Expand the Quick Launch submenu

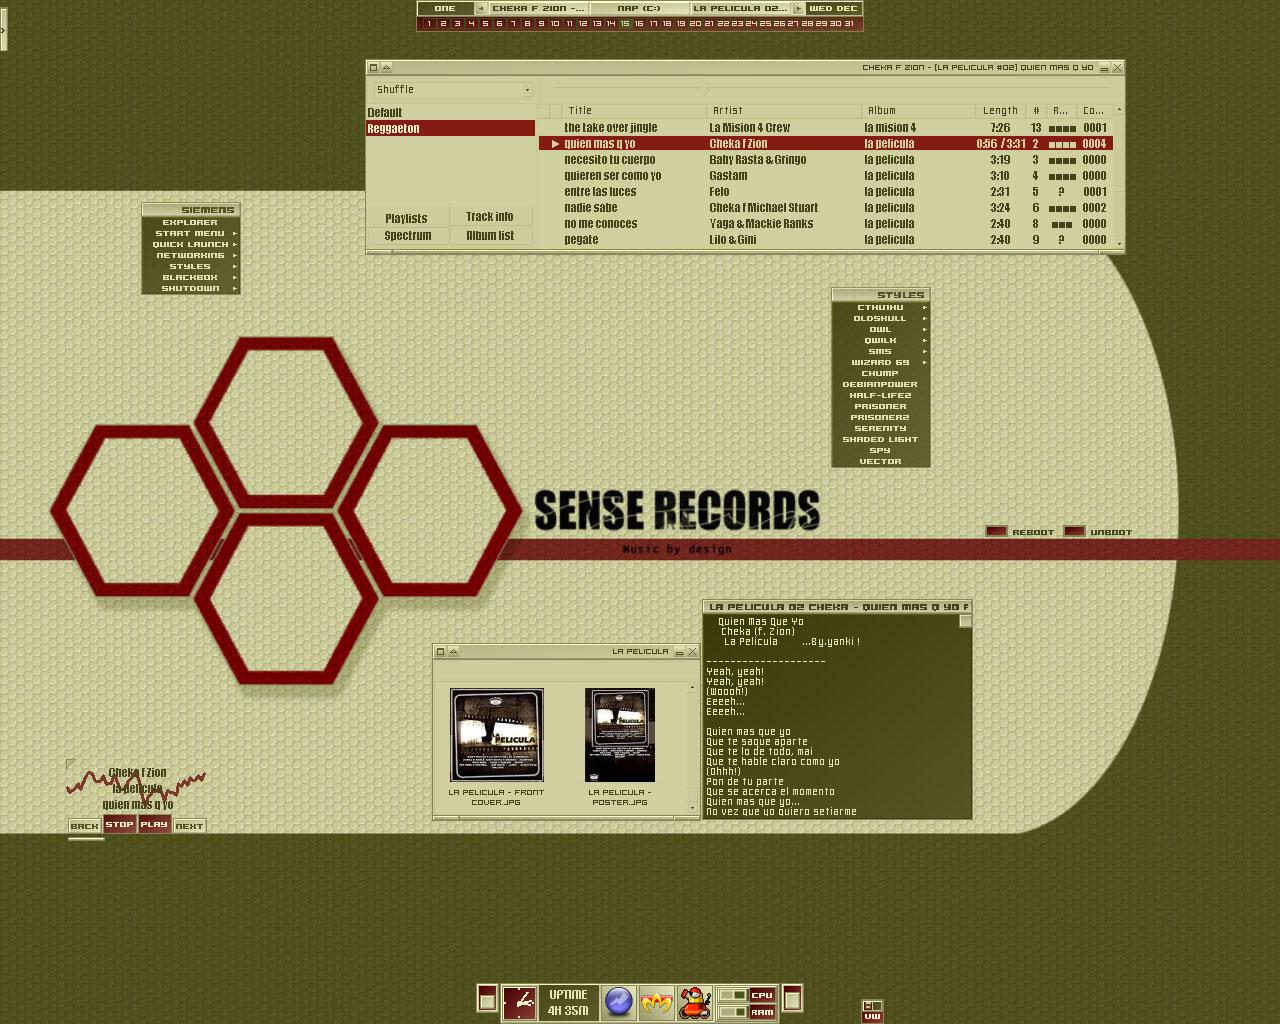tap(191, 244)
